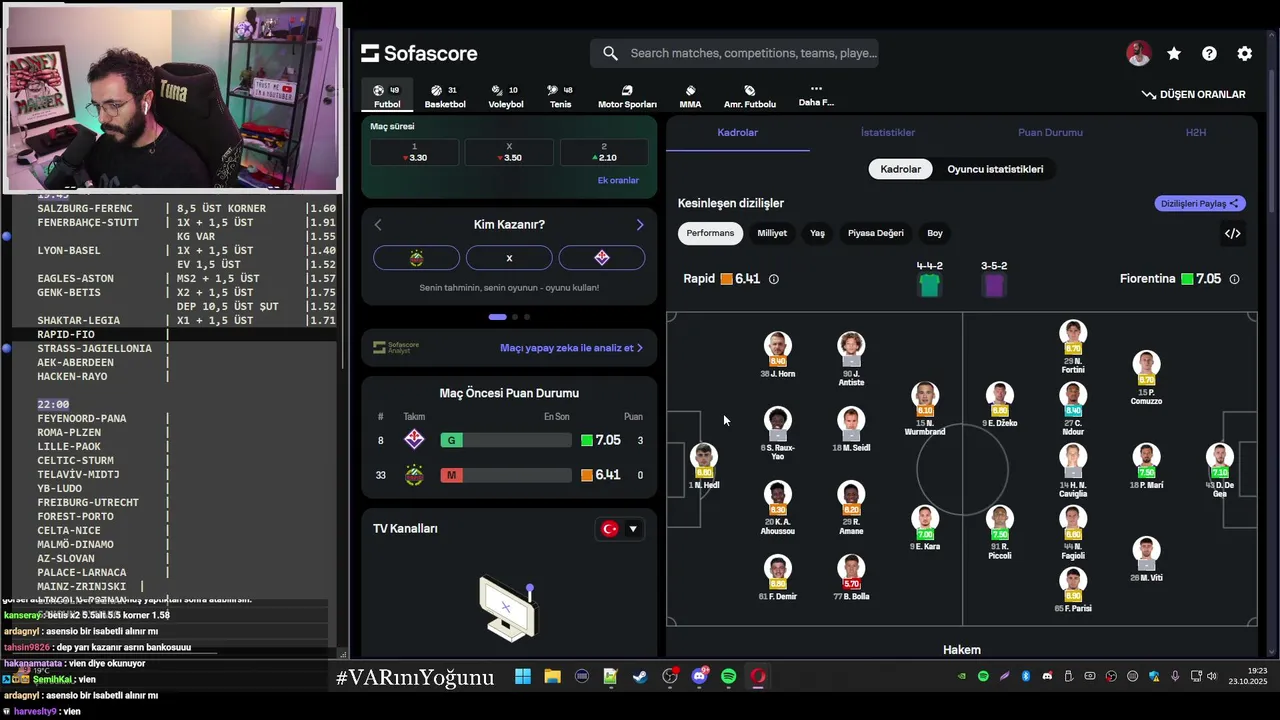The image size is (1280, 720).
Task: Click the odds box 1 at 3.30
Action: [414, 152]
